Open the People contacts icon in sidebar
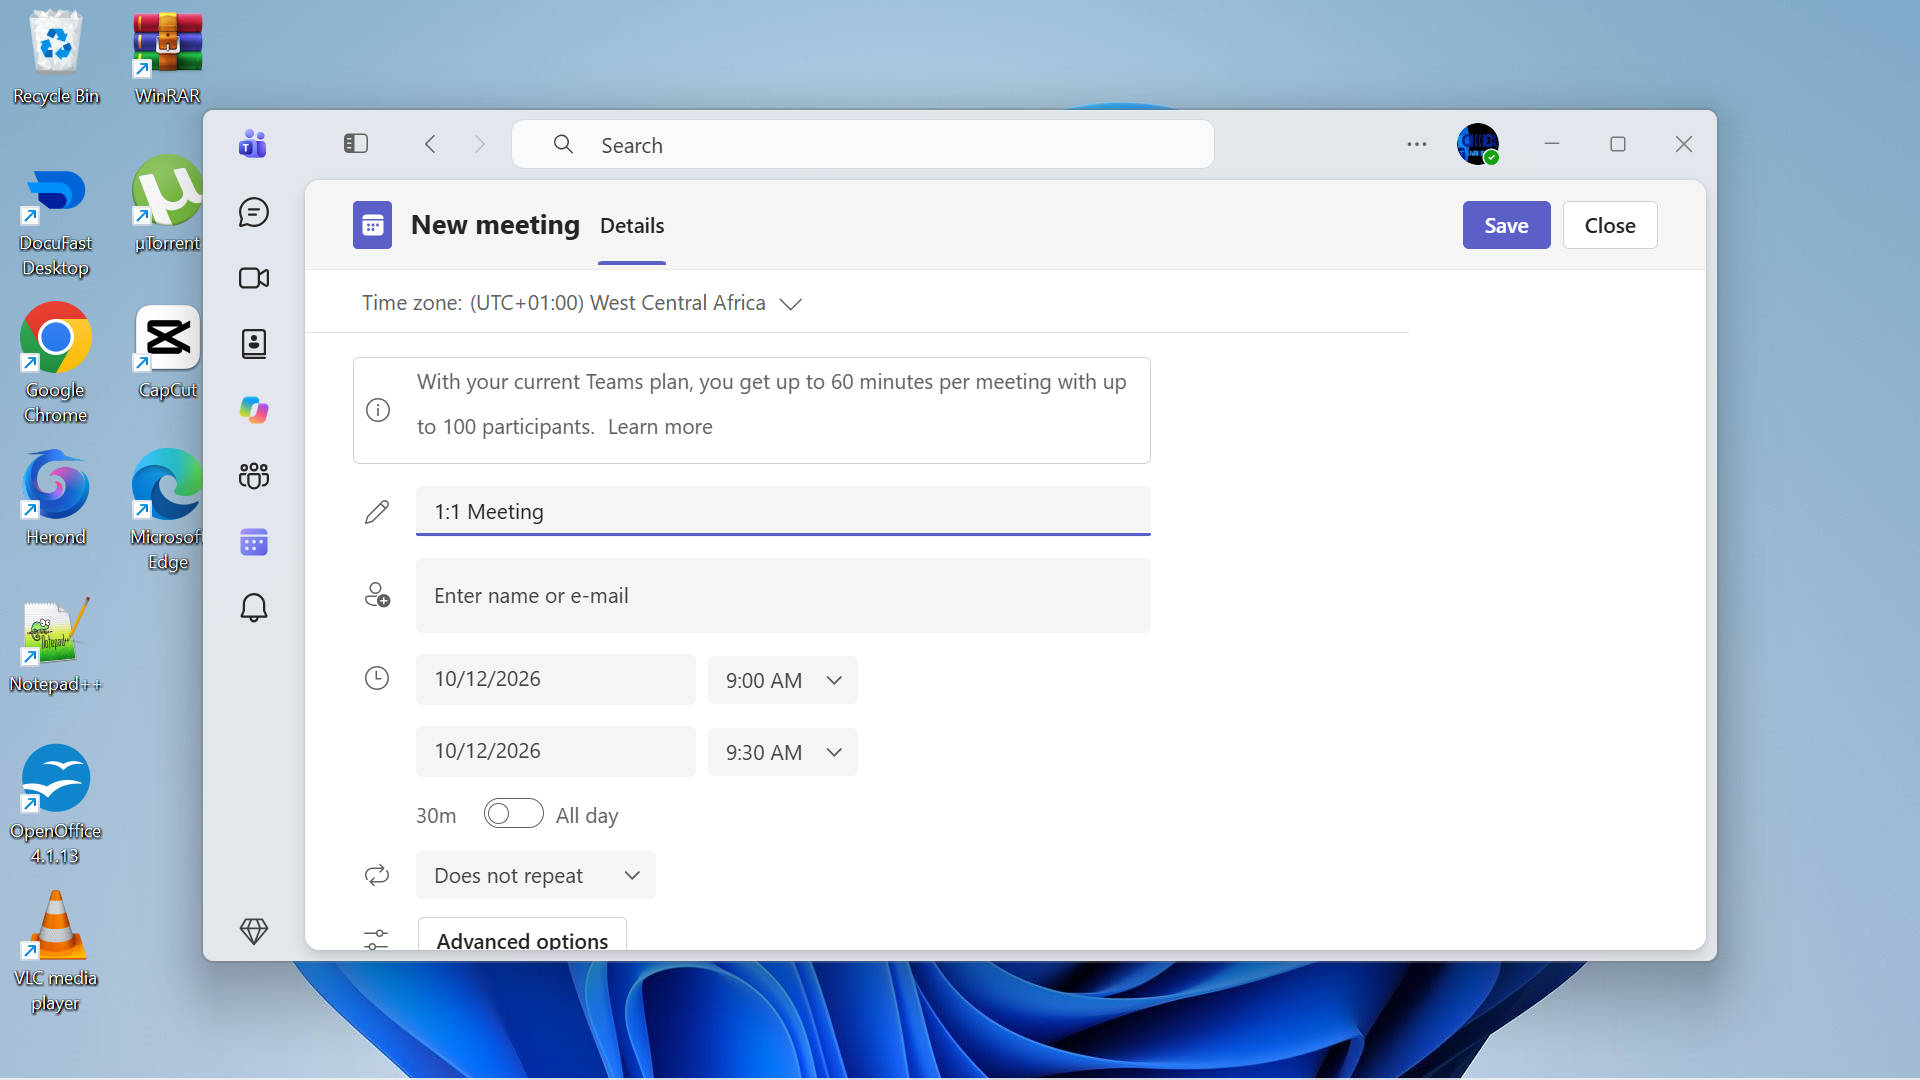Screen dimensions: 1920x1080 click(254, 344)
